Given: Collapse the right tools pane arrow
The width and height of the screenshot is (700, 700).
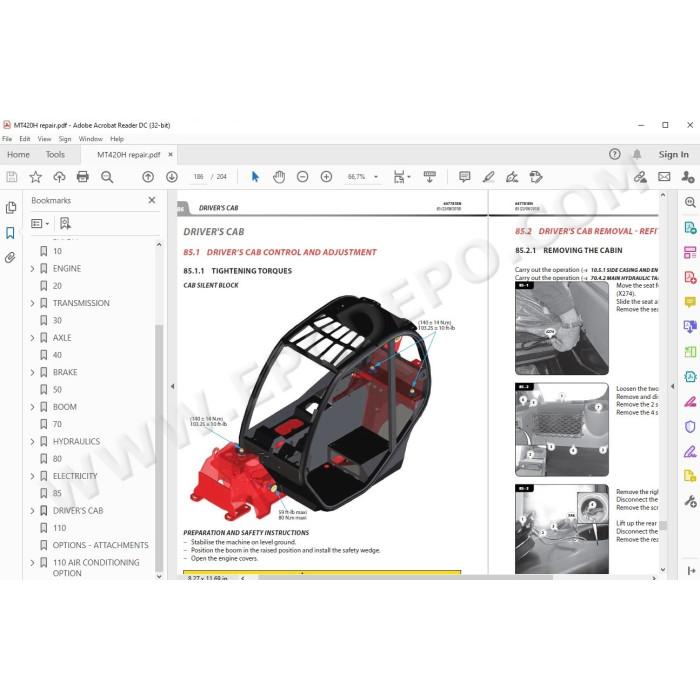Looking at the screenshot, I should [x=673, y=387].
